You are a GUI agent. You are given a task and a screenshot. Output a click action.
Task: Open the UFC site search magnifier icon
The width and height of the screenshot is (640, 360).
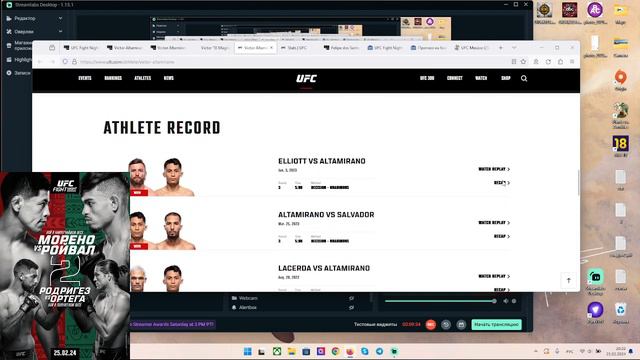tap(524, 78)
